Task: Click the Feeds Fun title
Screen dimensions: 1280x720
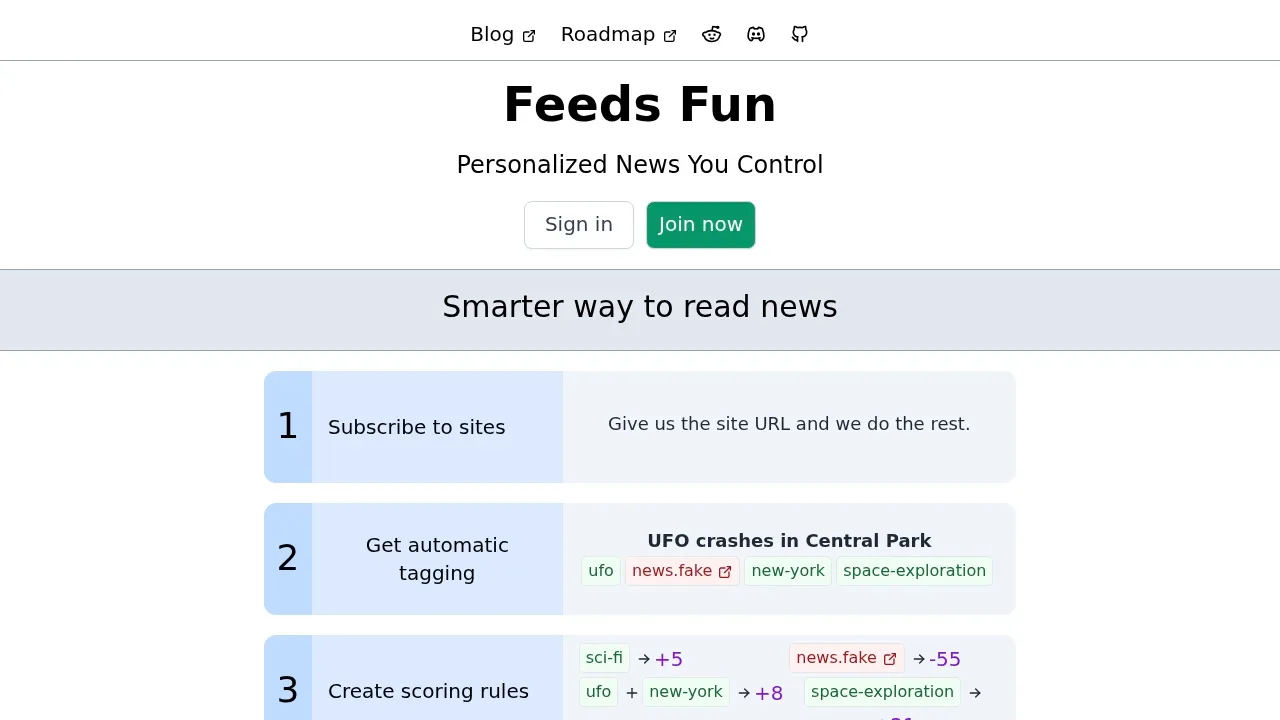Action: pos(640,105)
